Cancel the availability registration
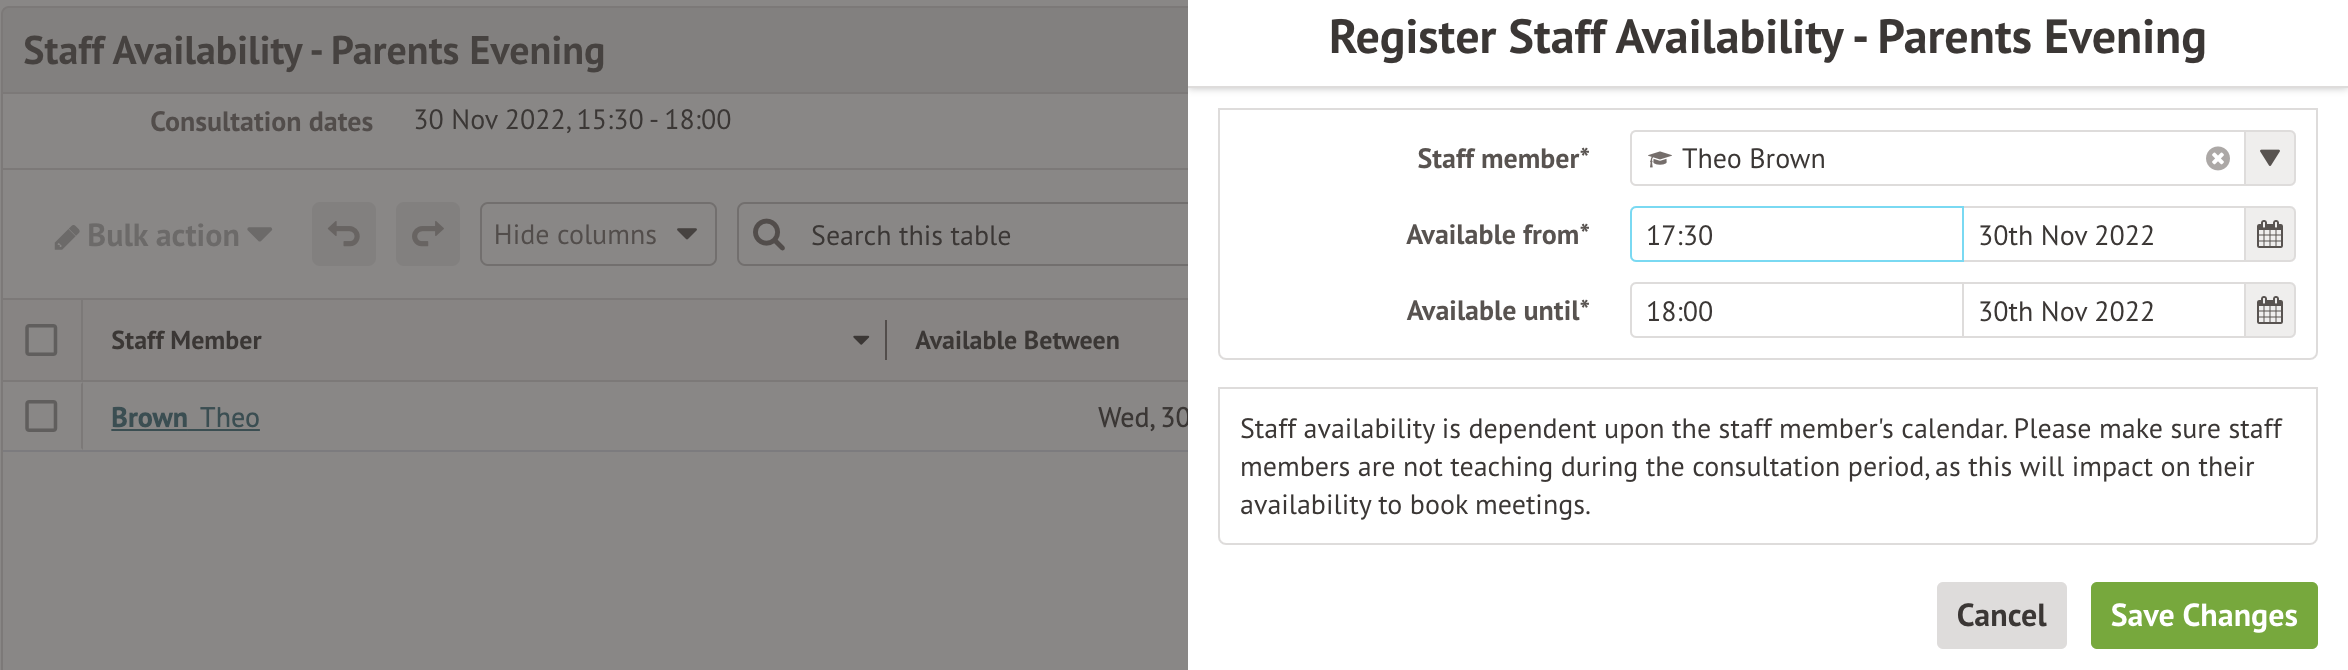This screenshot has height=670, width=2348. coord(2001,615)
